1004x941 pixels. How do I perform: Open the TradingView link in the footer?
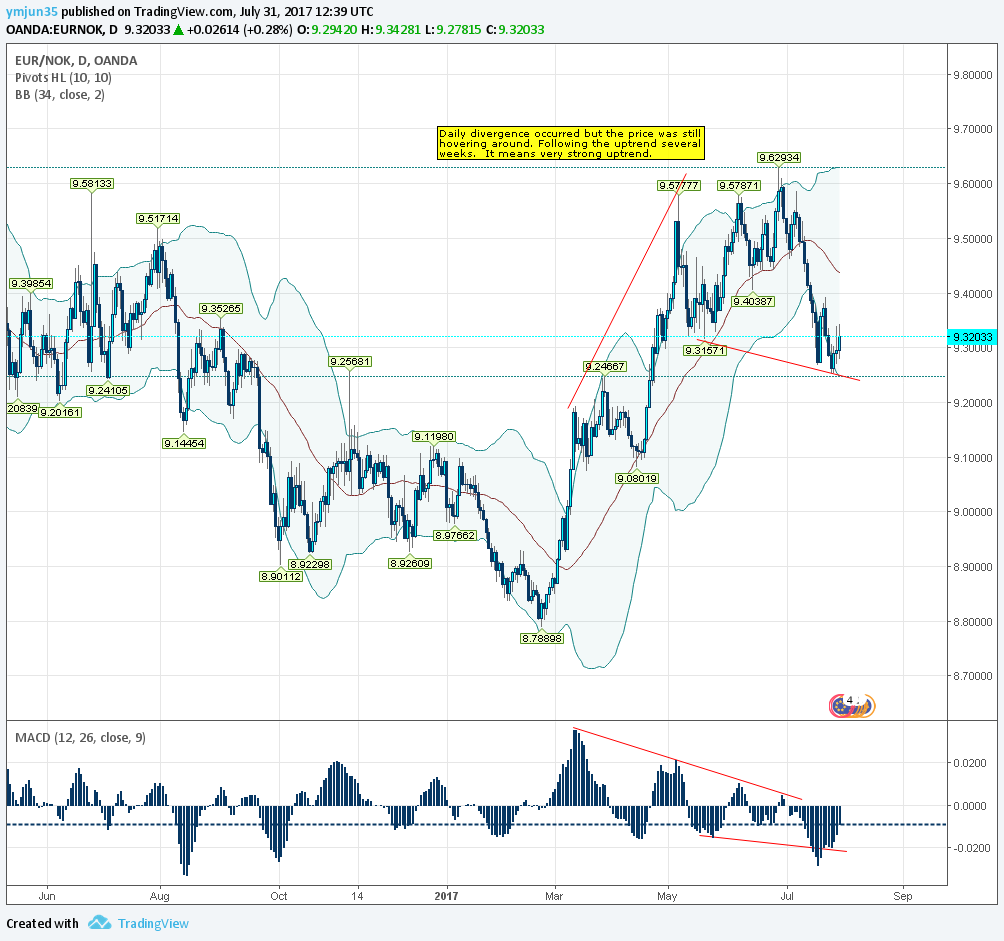[x=153, y=924]
